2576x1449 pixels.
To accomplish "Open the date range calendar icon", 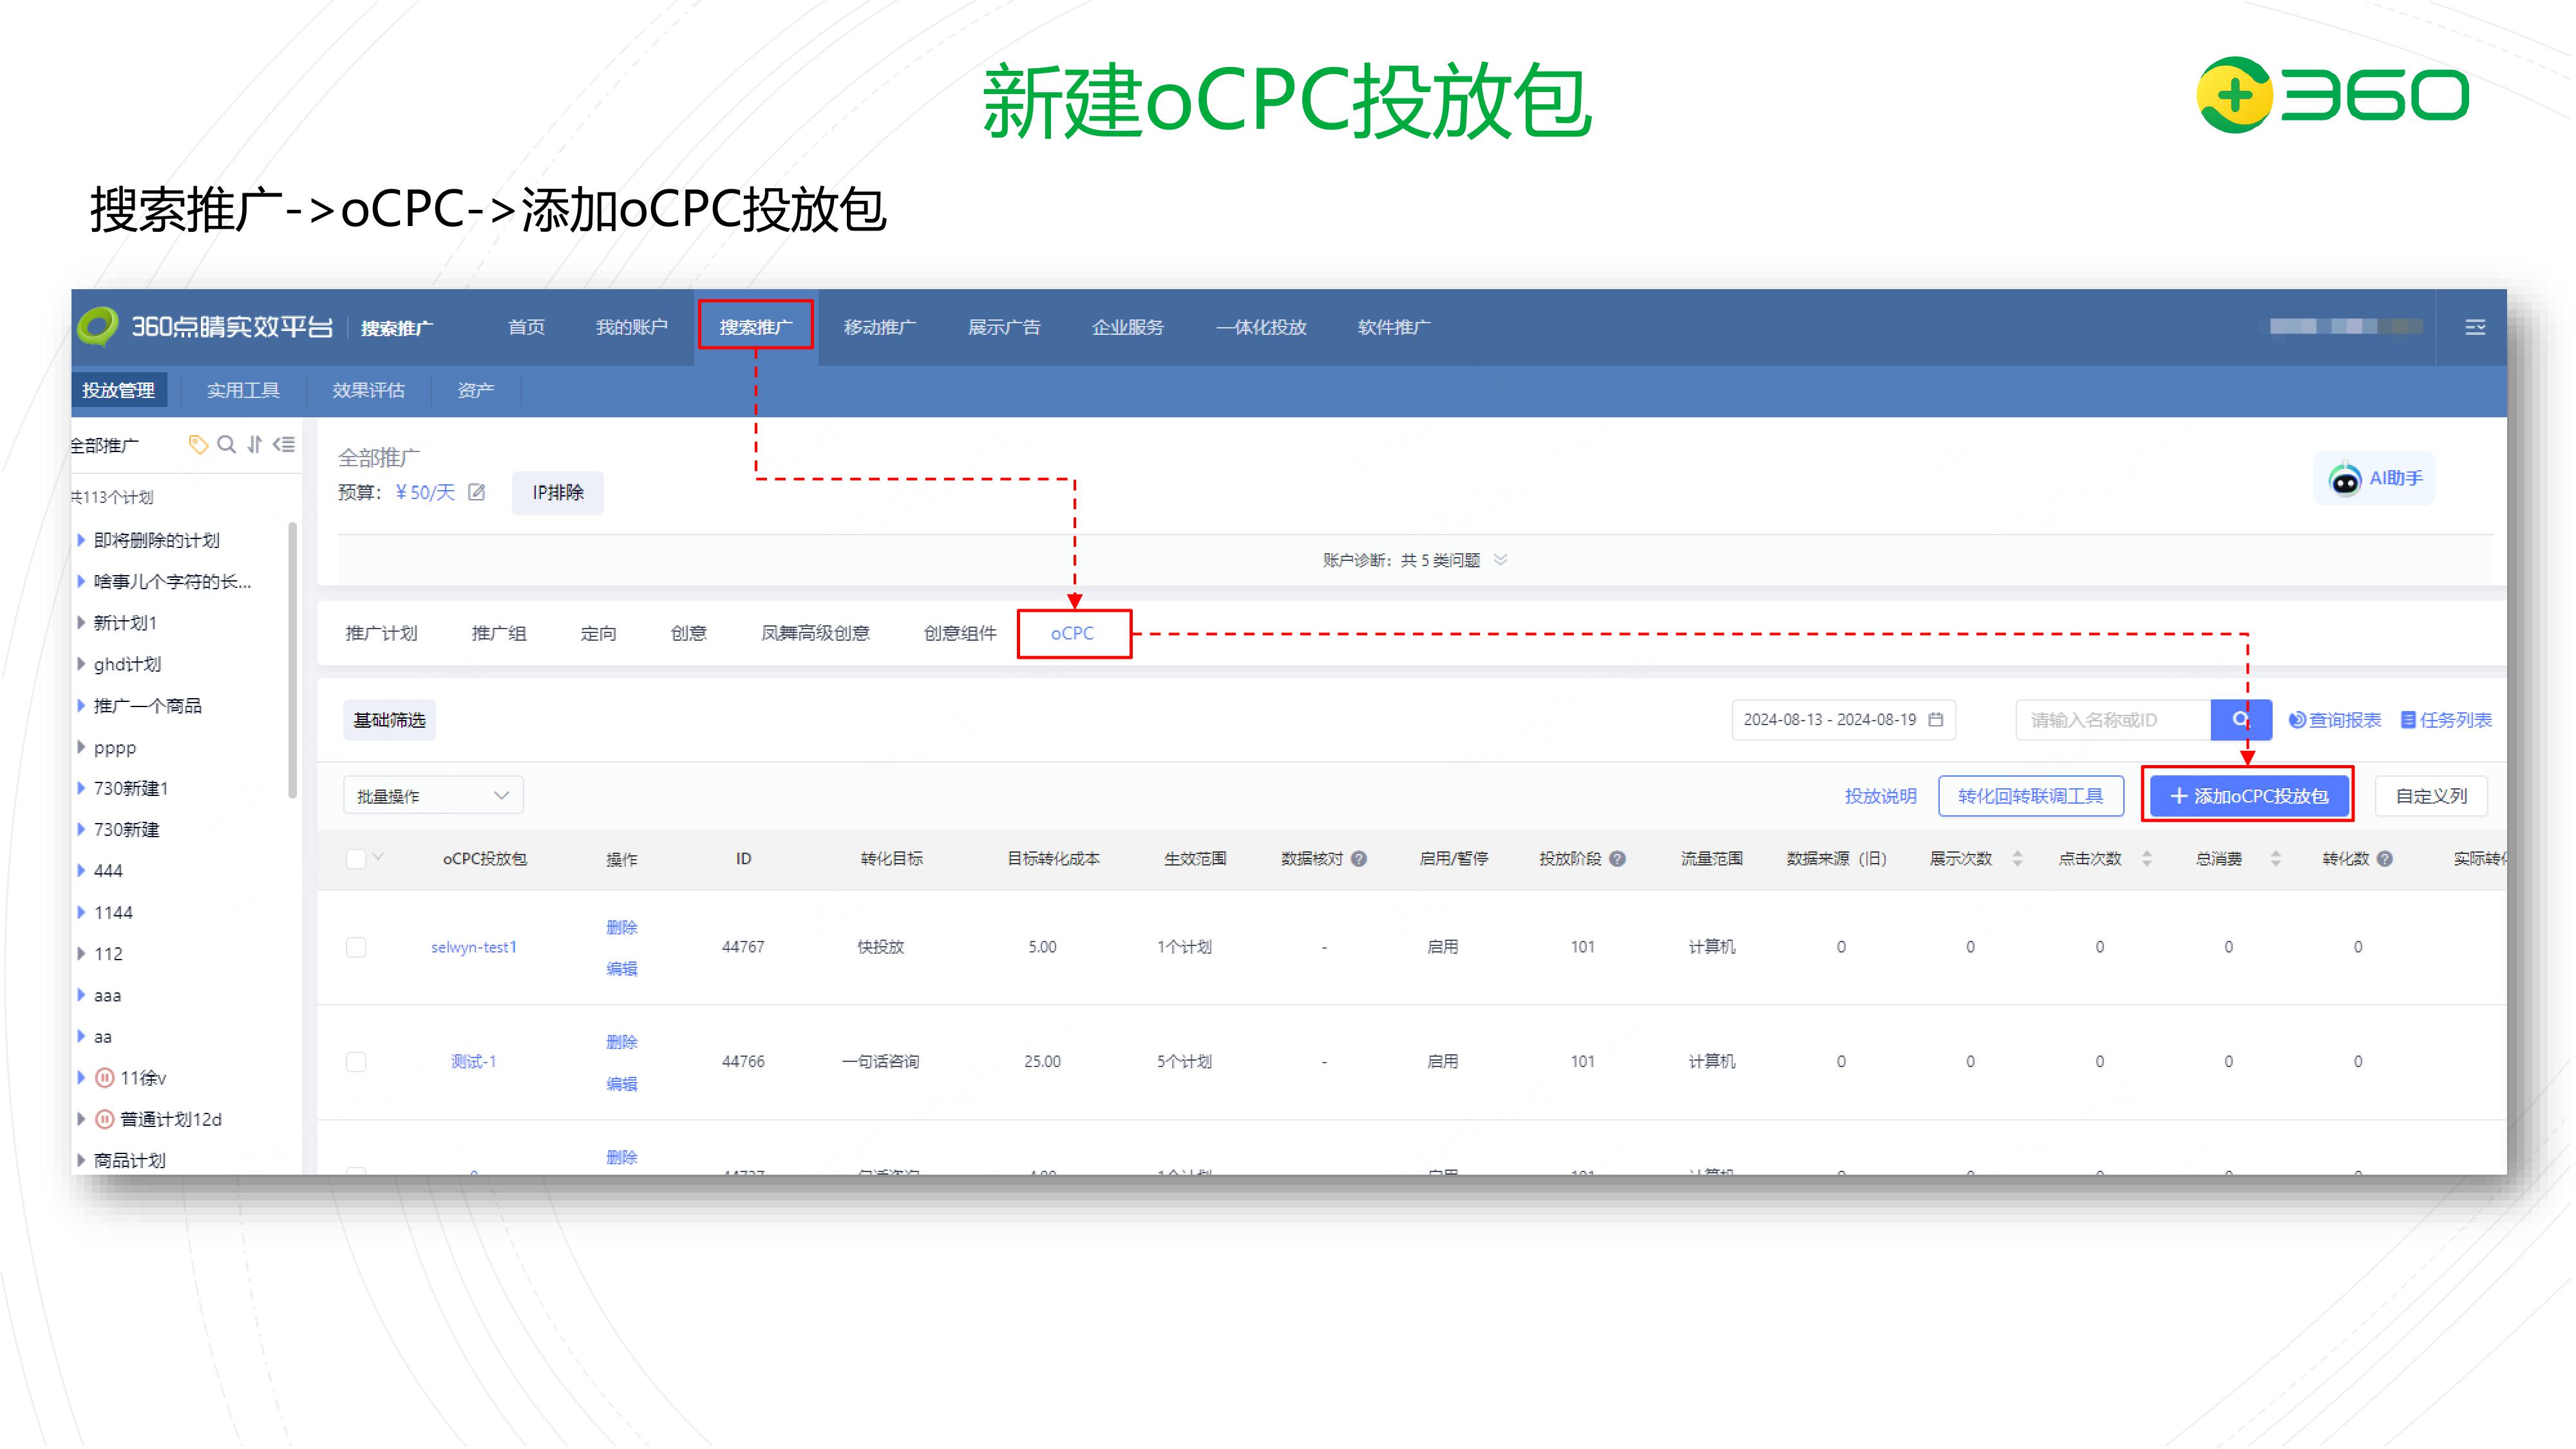I will click(1935, 720).
